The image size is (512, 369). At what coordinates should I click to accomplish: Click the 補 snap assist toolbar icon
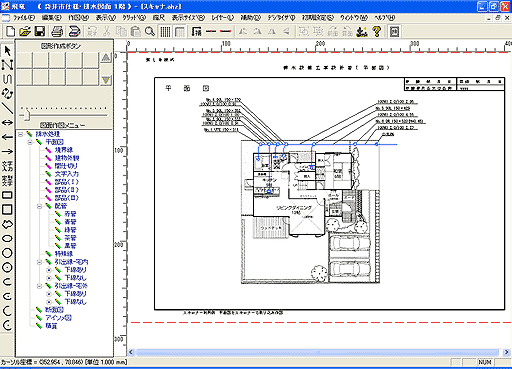click(197, 32)
